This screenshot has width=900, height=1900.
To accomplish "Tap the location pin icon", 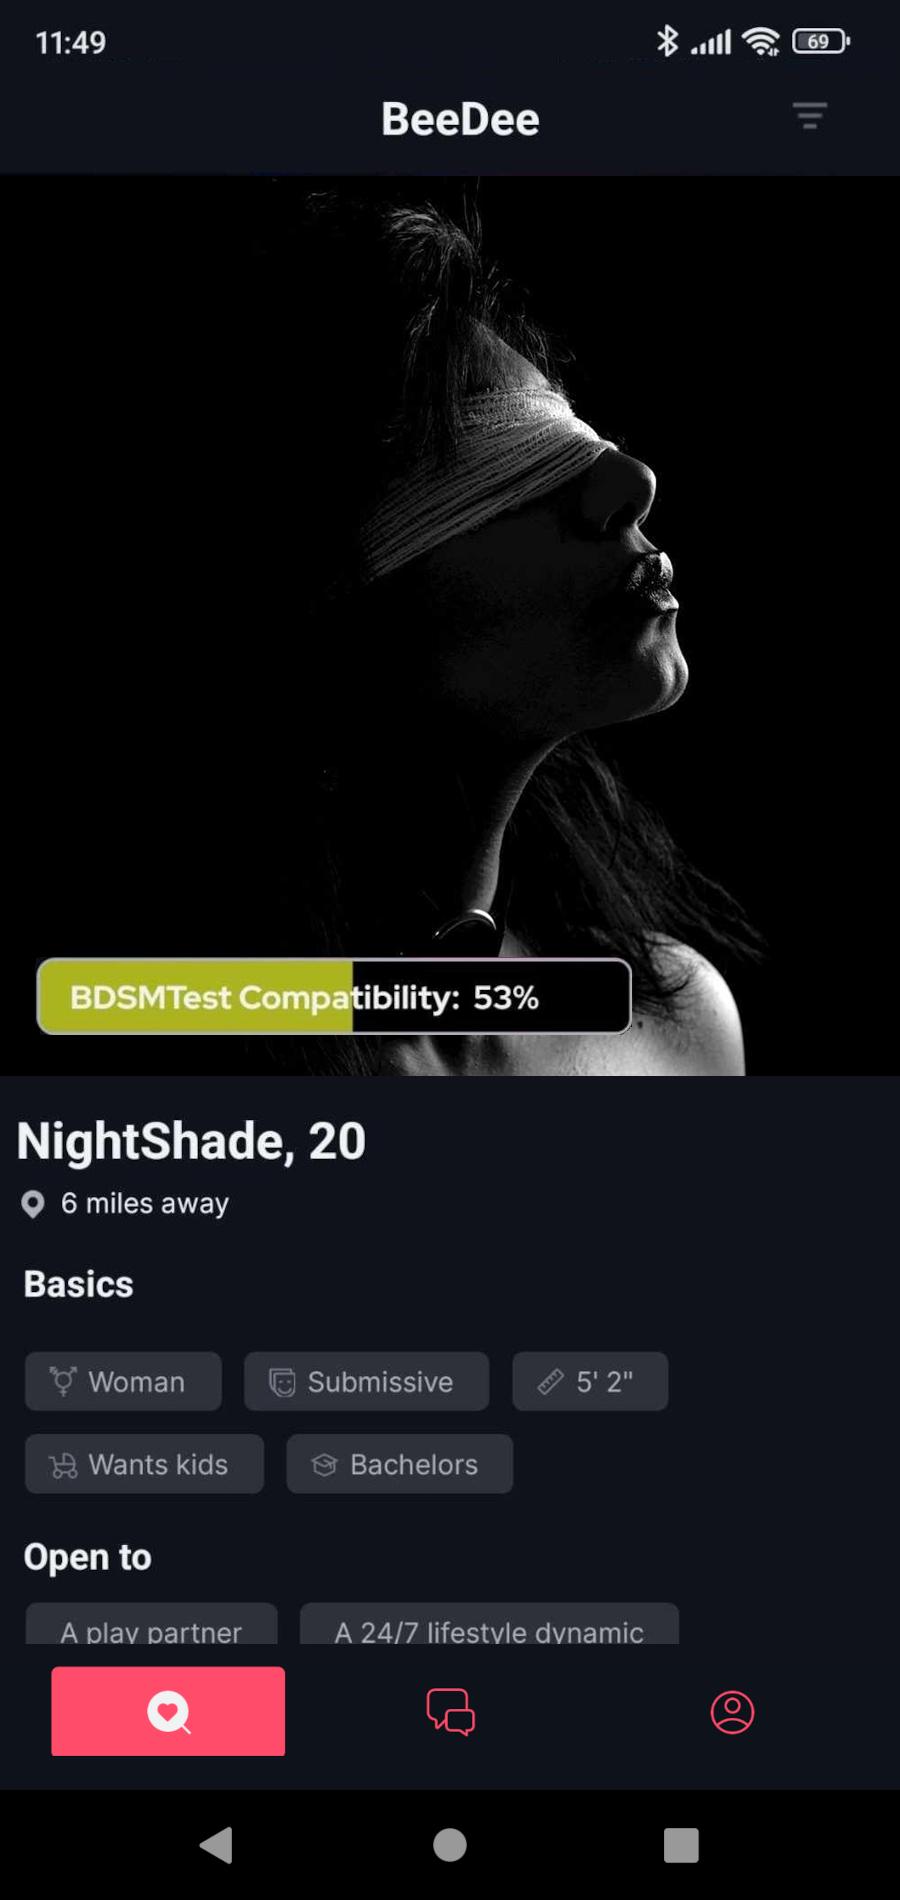I will (33, 1204).
